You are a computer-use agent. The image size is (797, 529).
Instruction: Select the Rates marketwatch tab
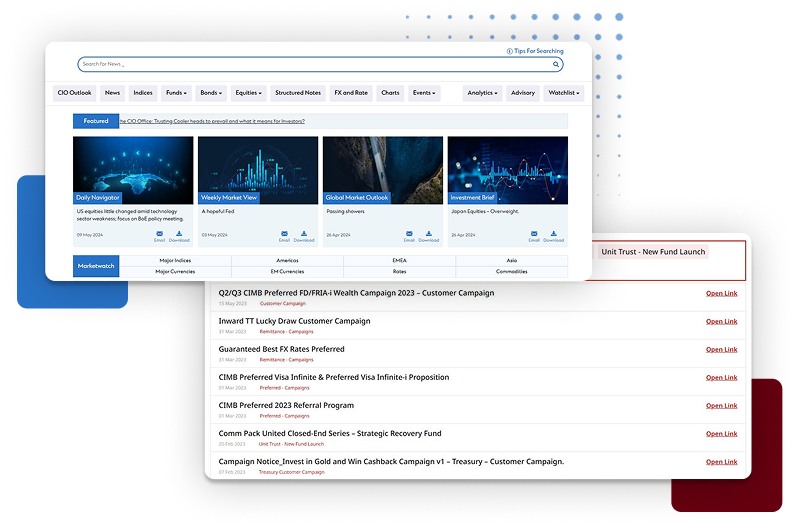[400, 272]
